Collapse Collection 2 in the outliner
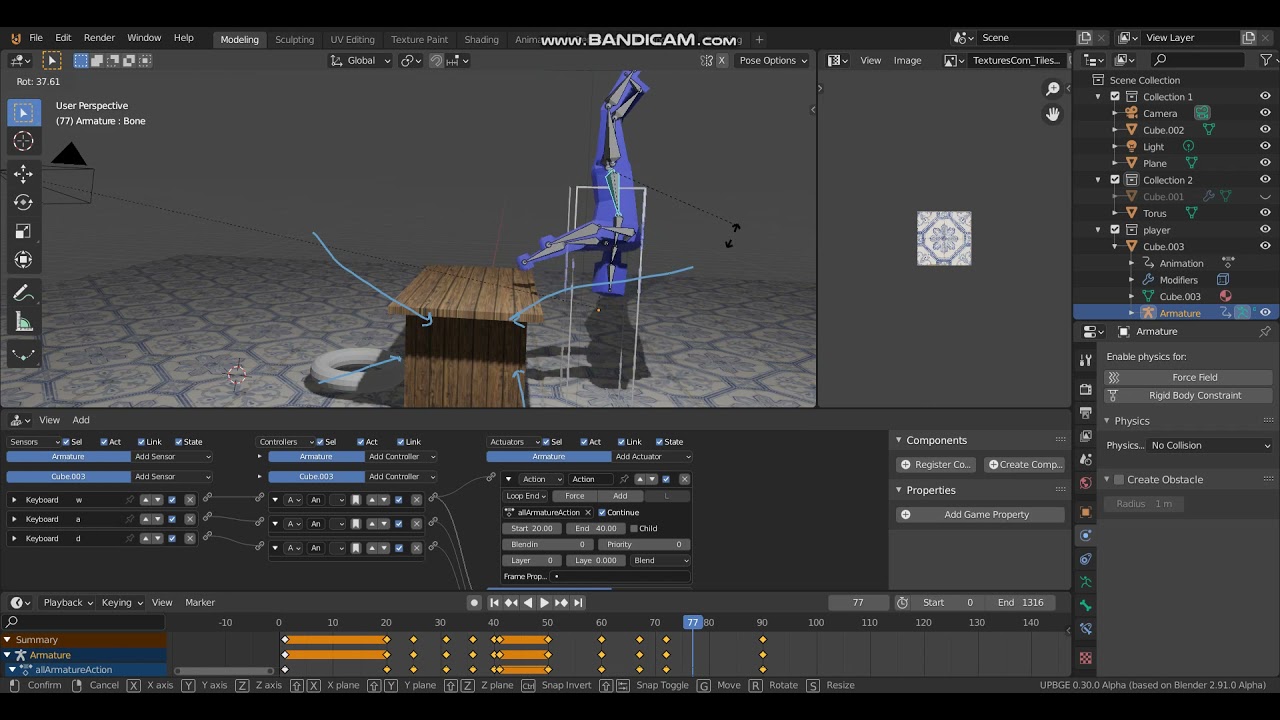The image size is (1280, 720). 1099,180
